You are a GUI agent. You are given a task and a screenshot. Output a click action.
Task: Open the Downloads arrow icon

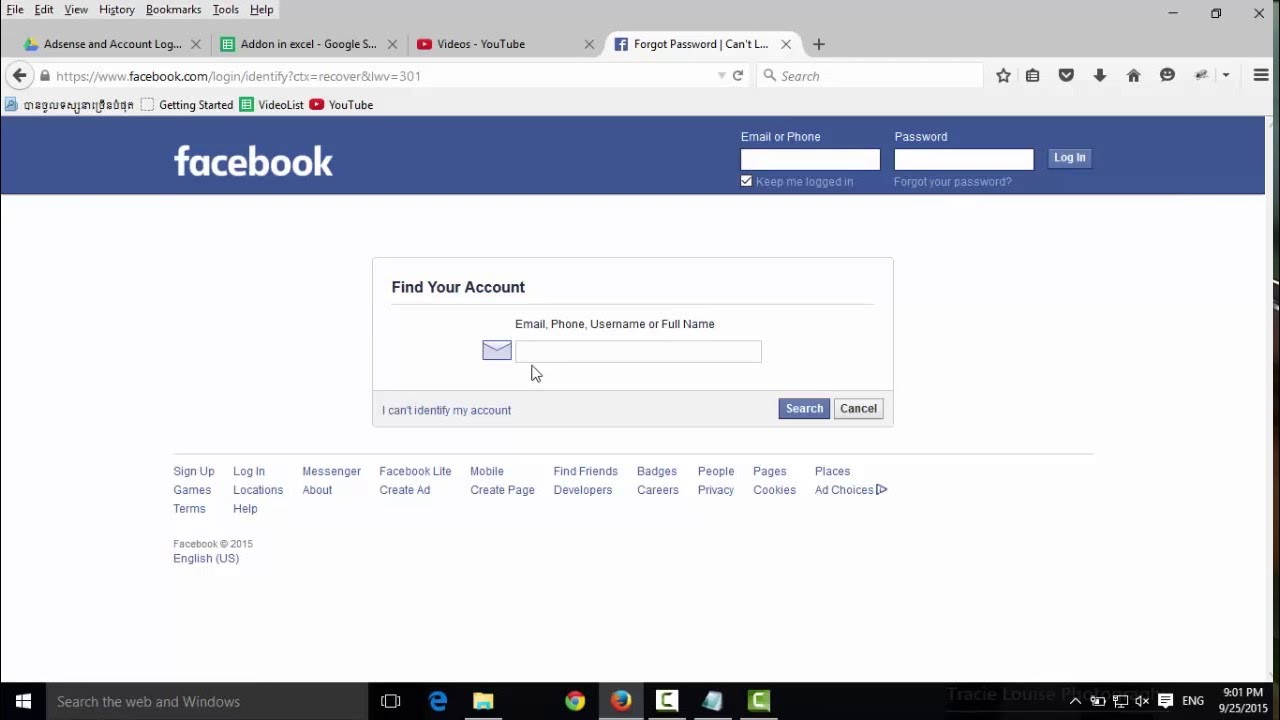click(x=1100, y=76)
